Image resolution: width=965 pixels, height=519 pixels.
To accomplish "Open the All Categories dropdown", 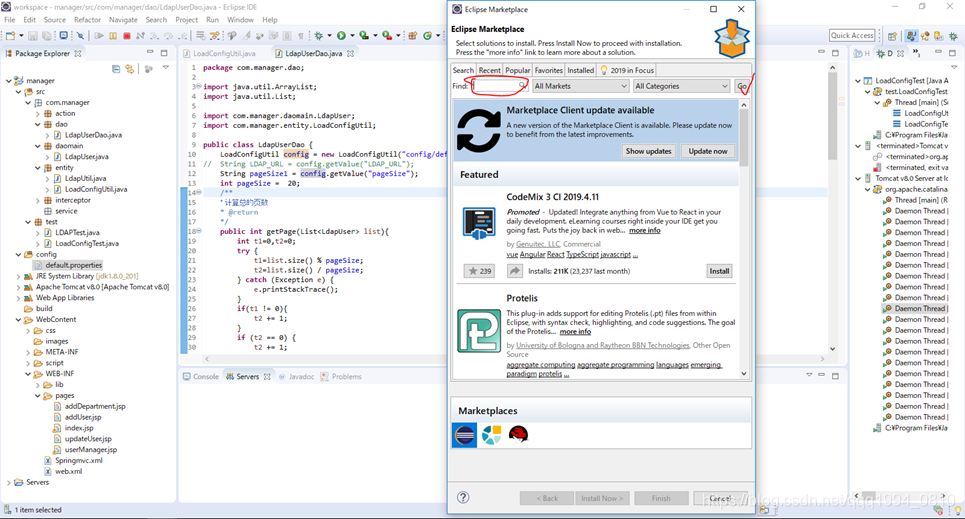I will pyautogui.click(x=681, y=86).
